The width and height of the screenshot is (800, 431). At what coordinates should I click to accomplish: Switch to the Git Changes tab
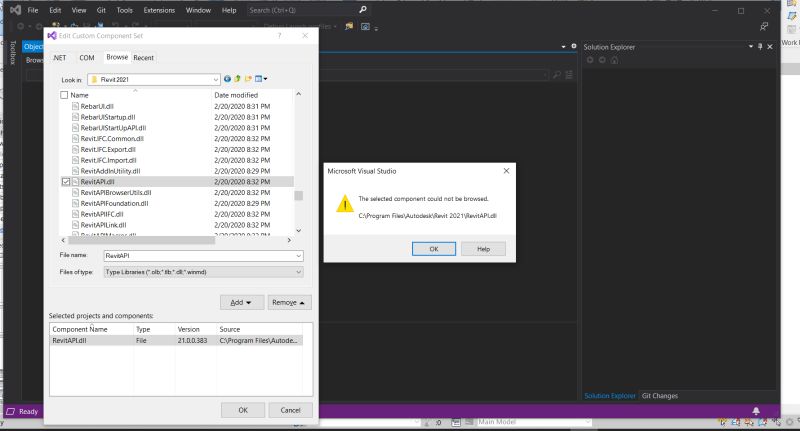[660, 396]
